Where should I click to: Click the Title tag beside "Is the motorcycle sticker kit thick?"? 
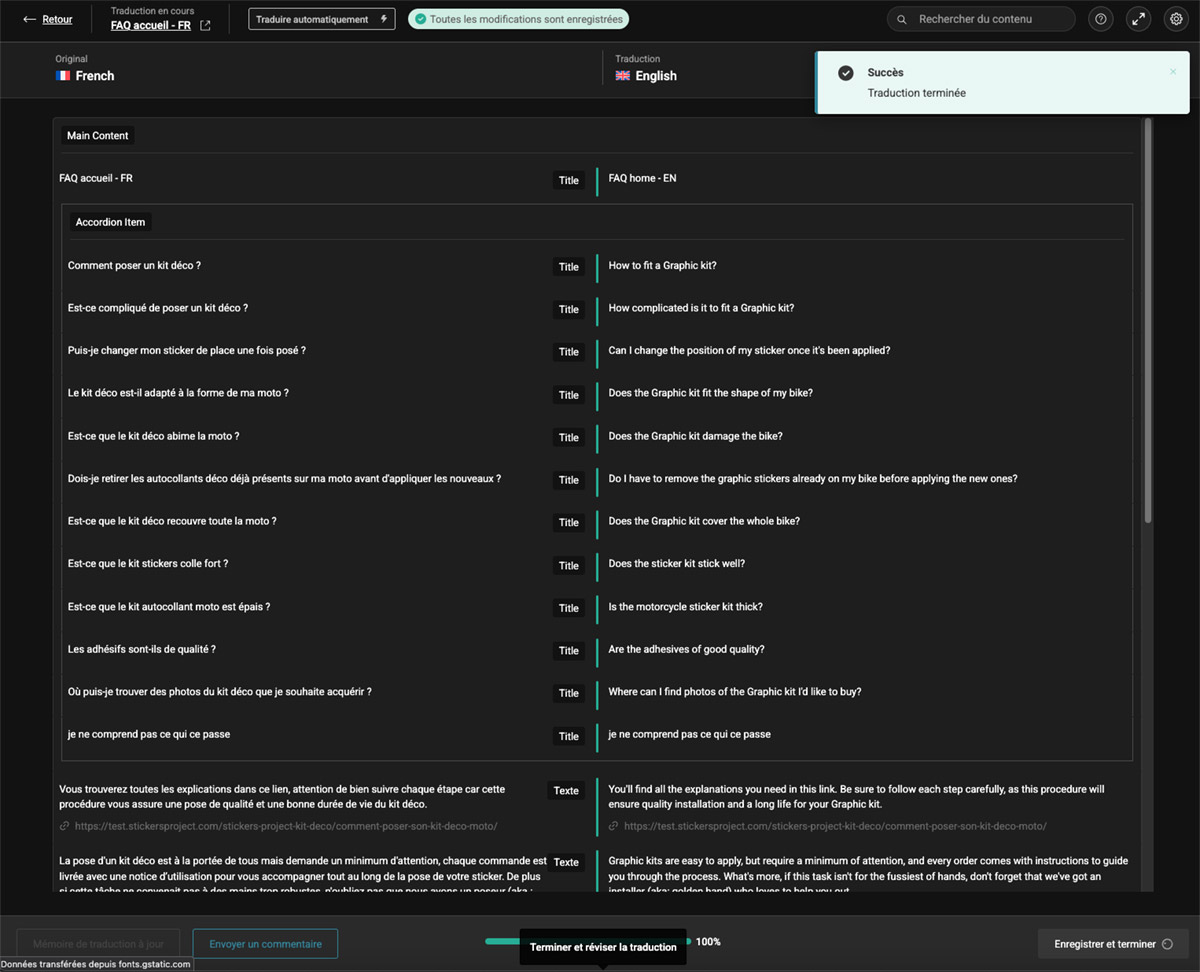(x=569, y=608)
